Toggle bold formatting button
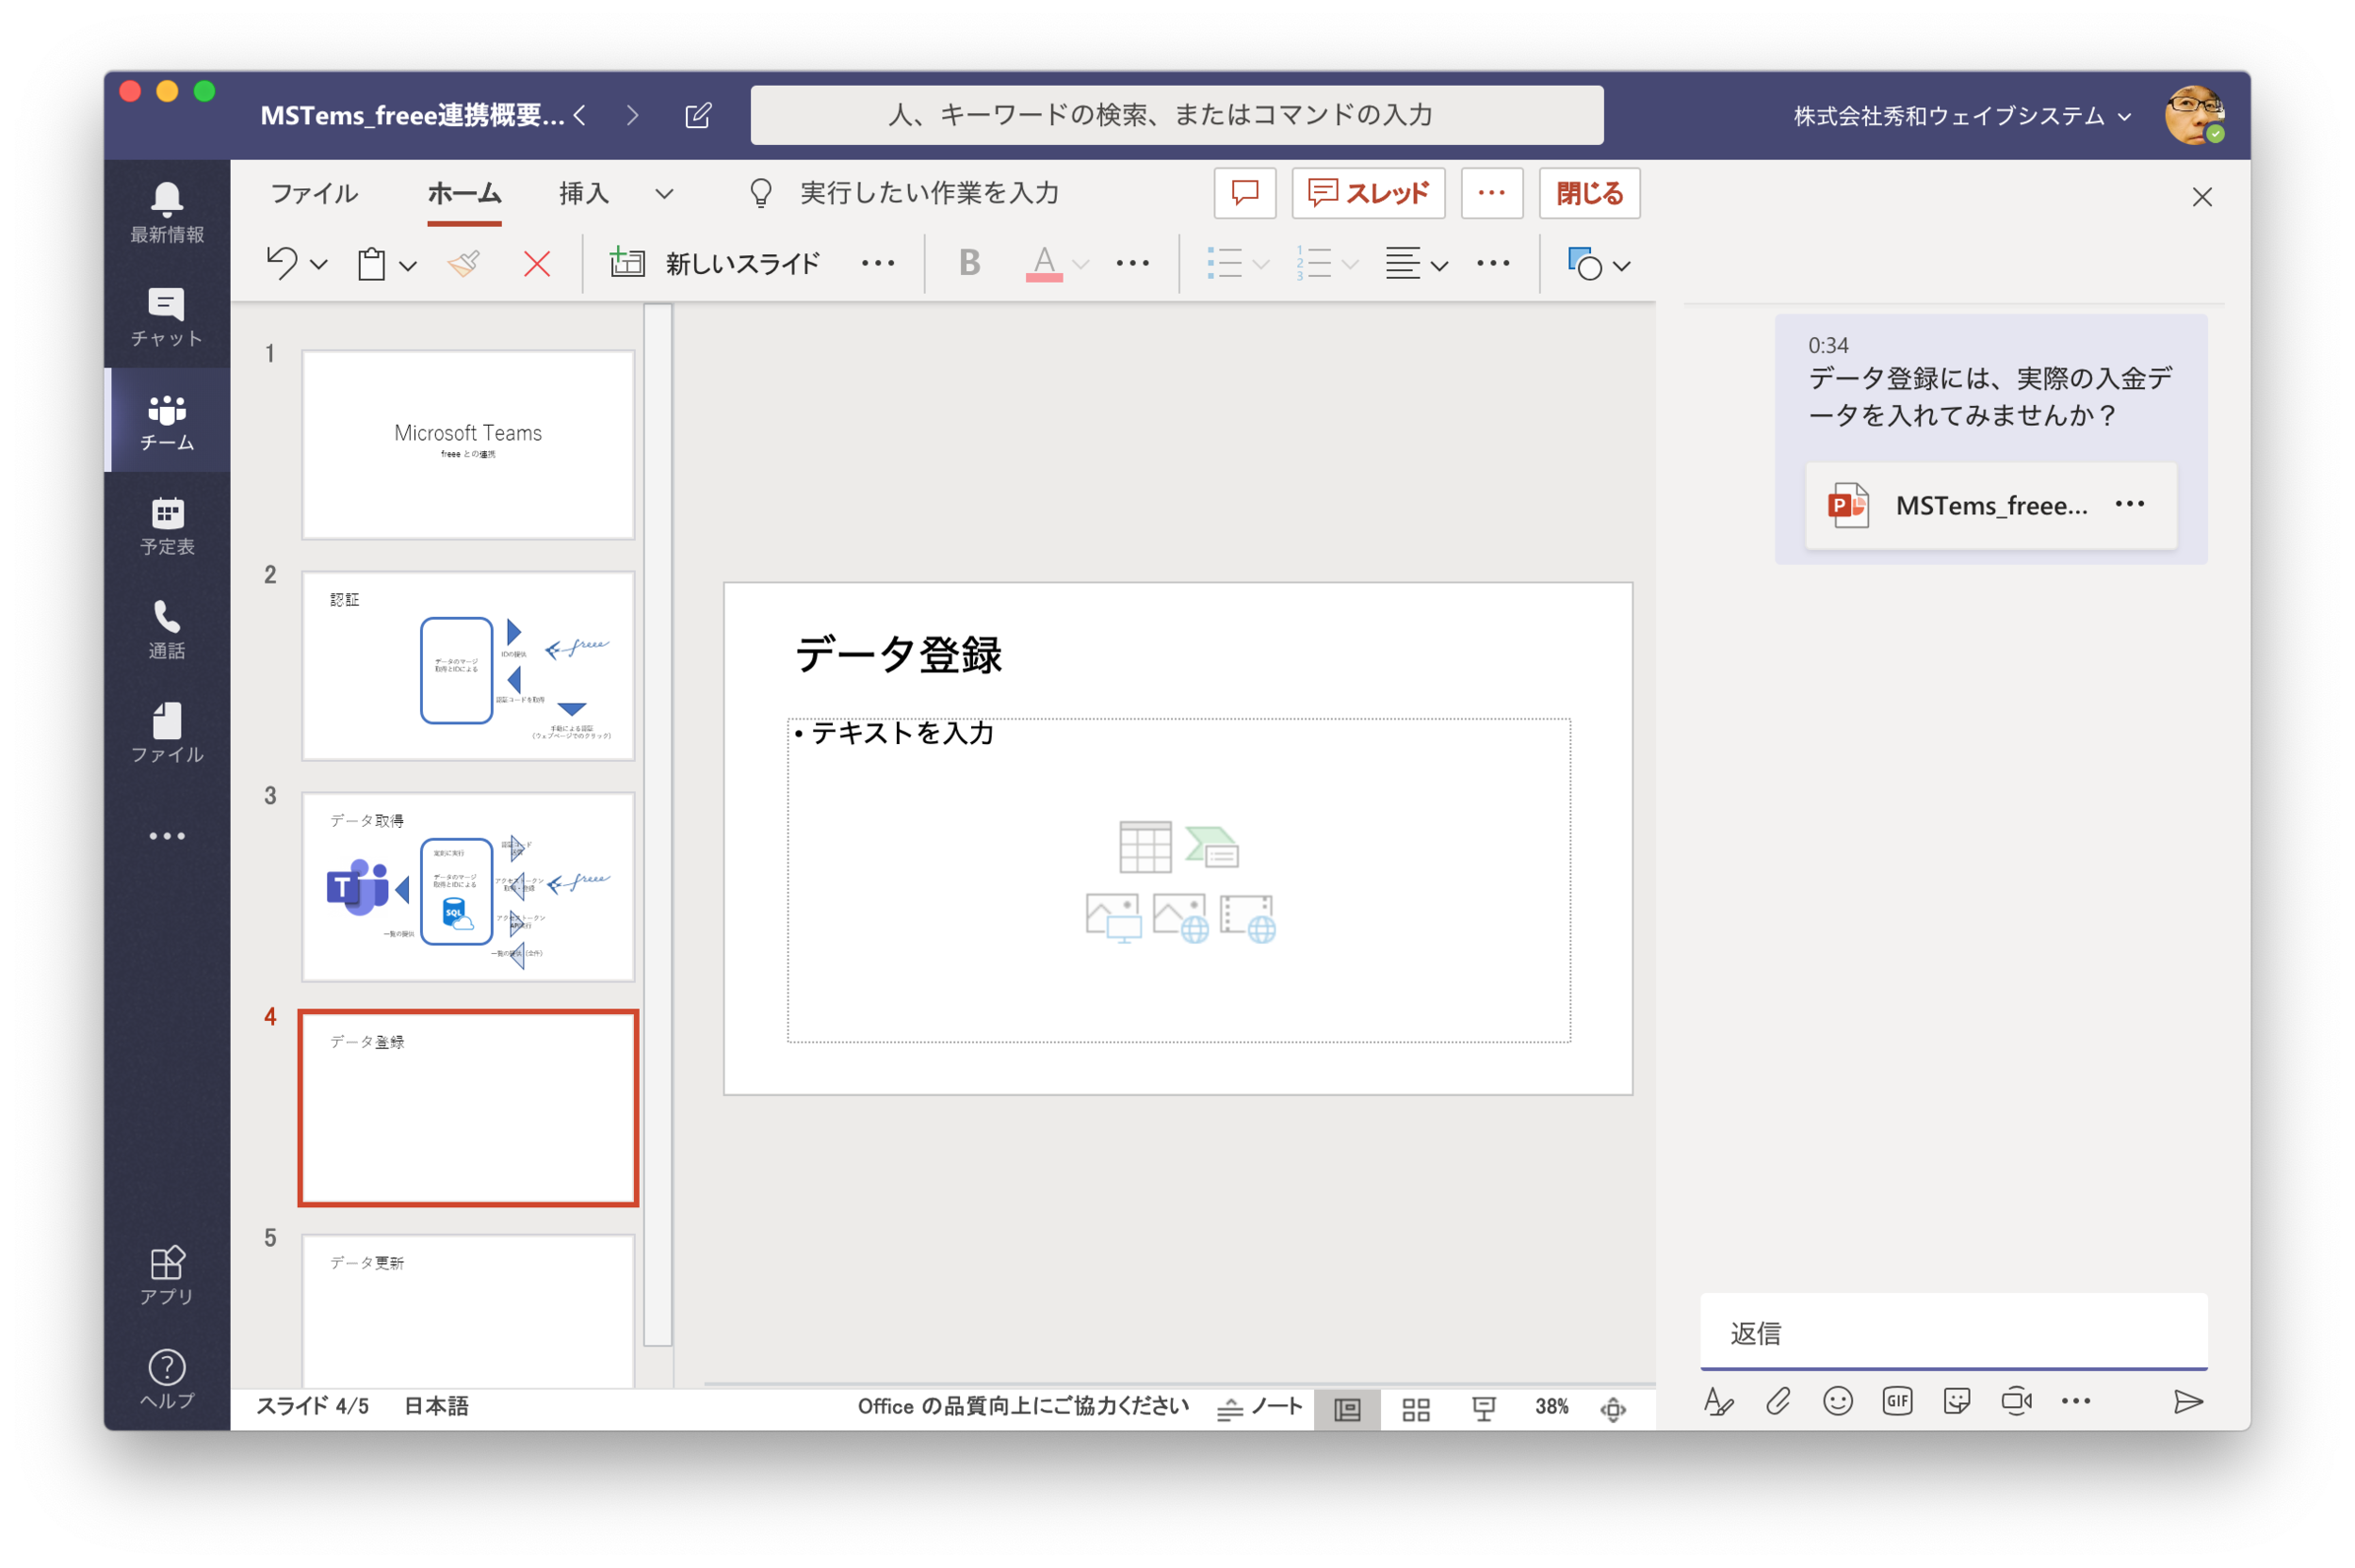Screen dimensions: 2355x1568 click(x=969, y=263)
